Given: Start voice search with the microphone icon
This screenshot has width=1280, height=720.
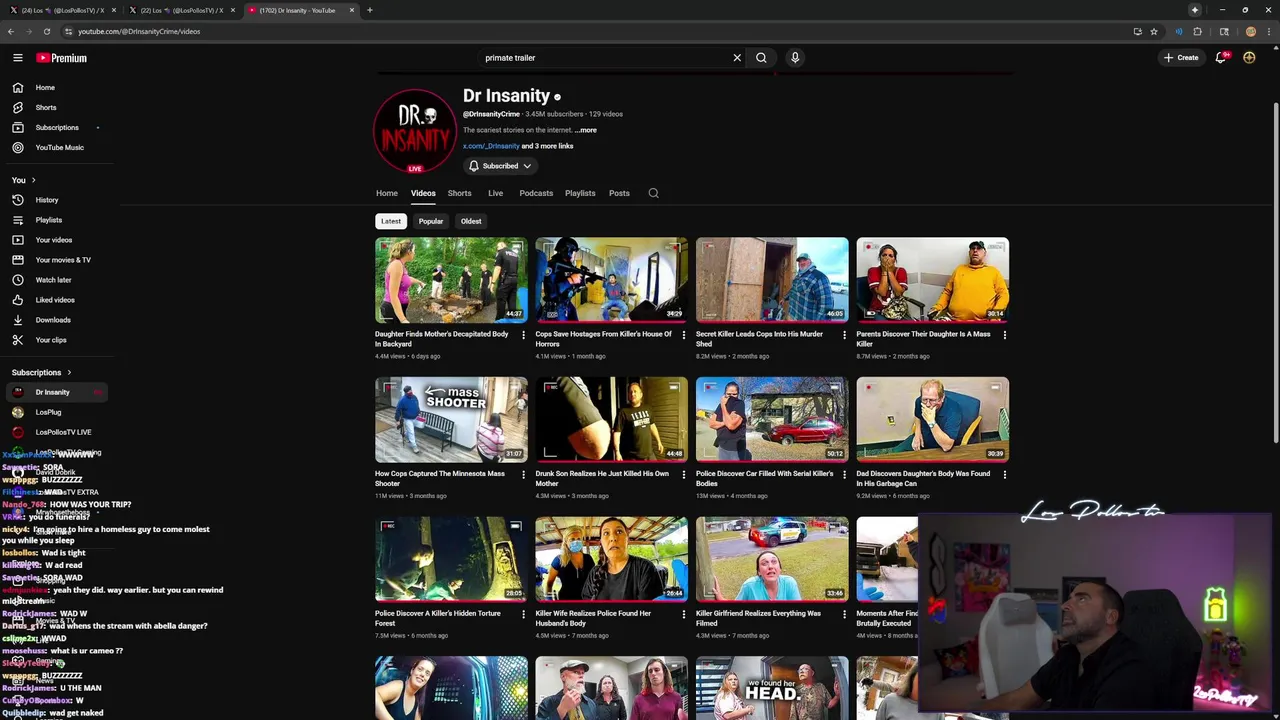Looking at the screenshot, I should (795, 58).
